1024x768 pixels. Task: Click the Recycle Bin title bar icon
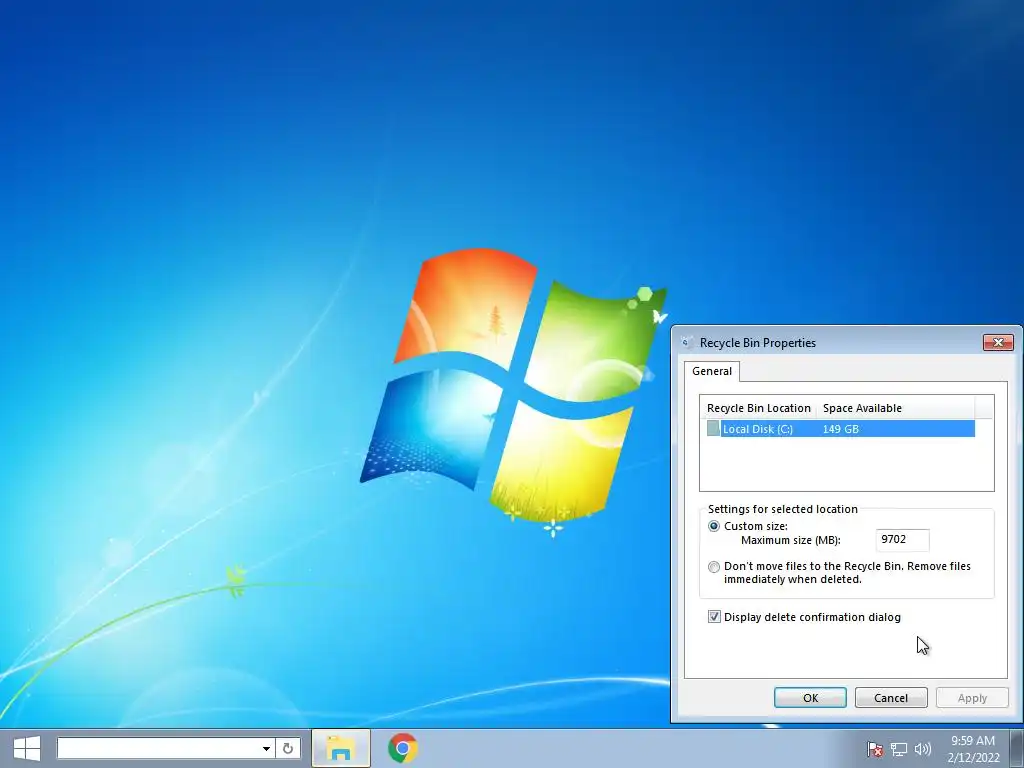point(686,342)
